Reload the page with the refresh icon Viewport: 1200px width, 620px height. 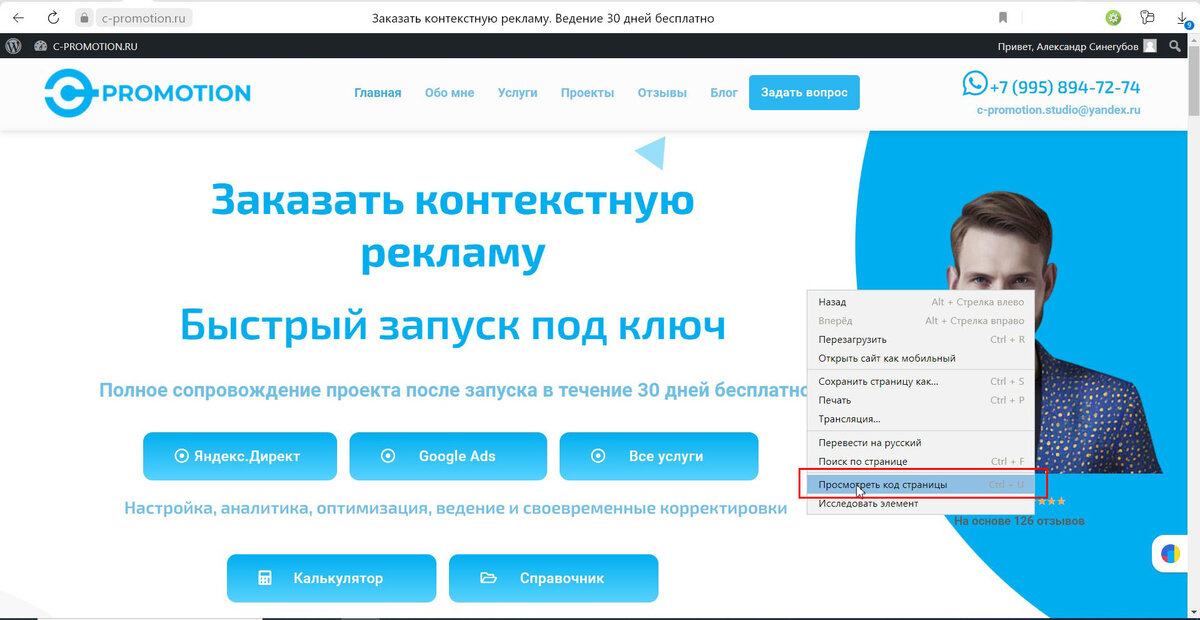click(53, 18)
